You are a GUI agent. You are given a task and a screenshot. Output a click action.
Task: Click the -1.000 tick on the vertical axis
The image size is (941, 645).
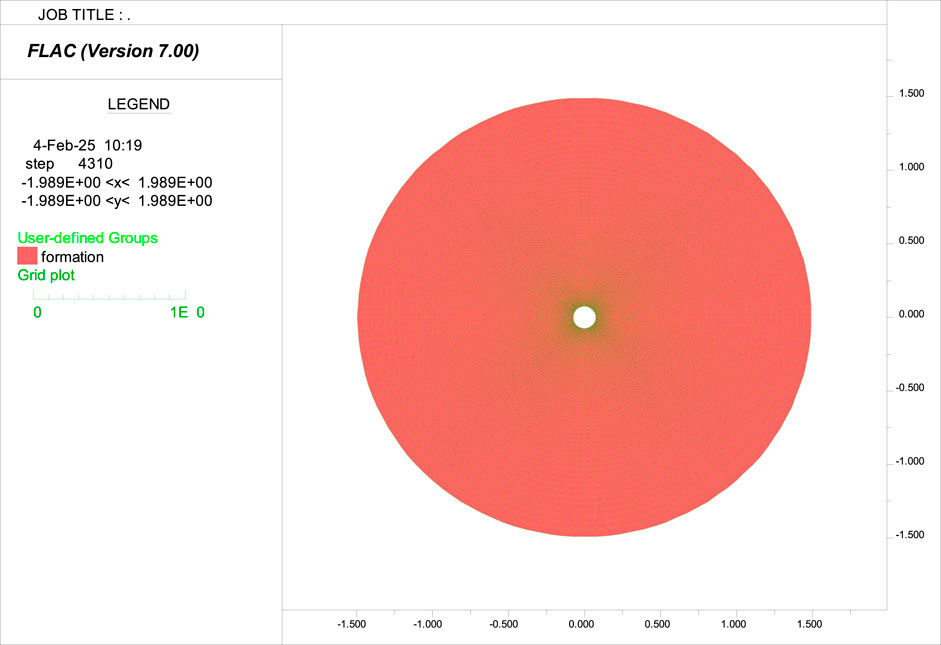909,462
